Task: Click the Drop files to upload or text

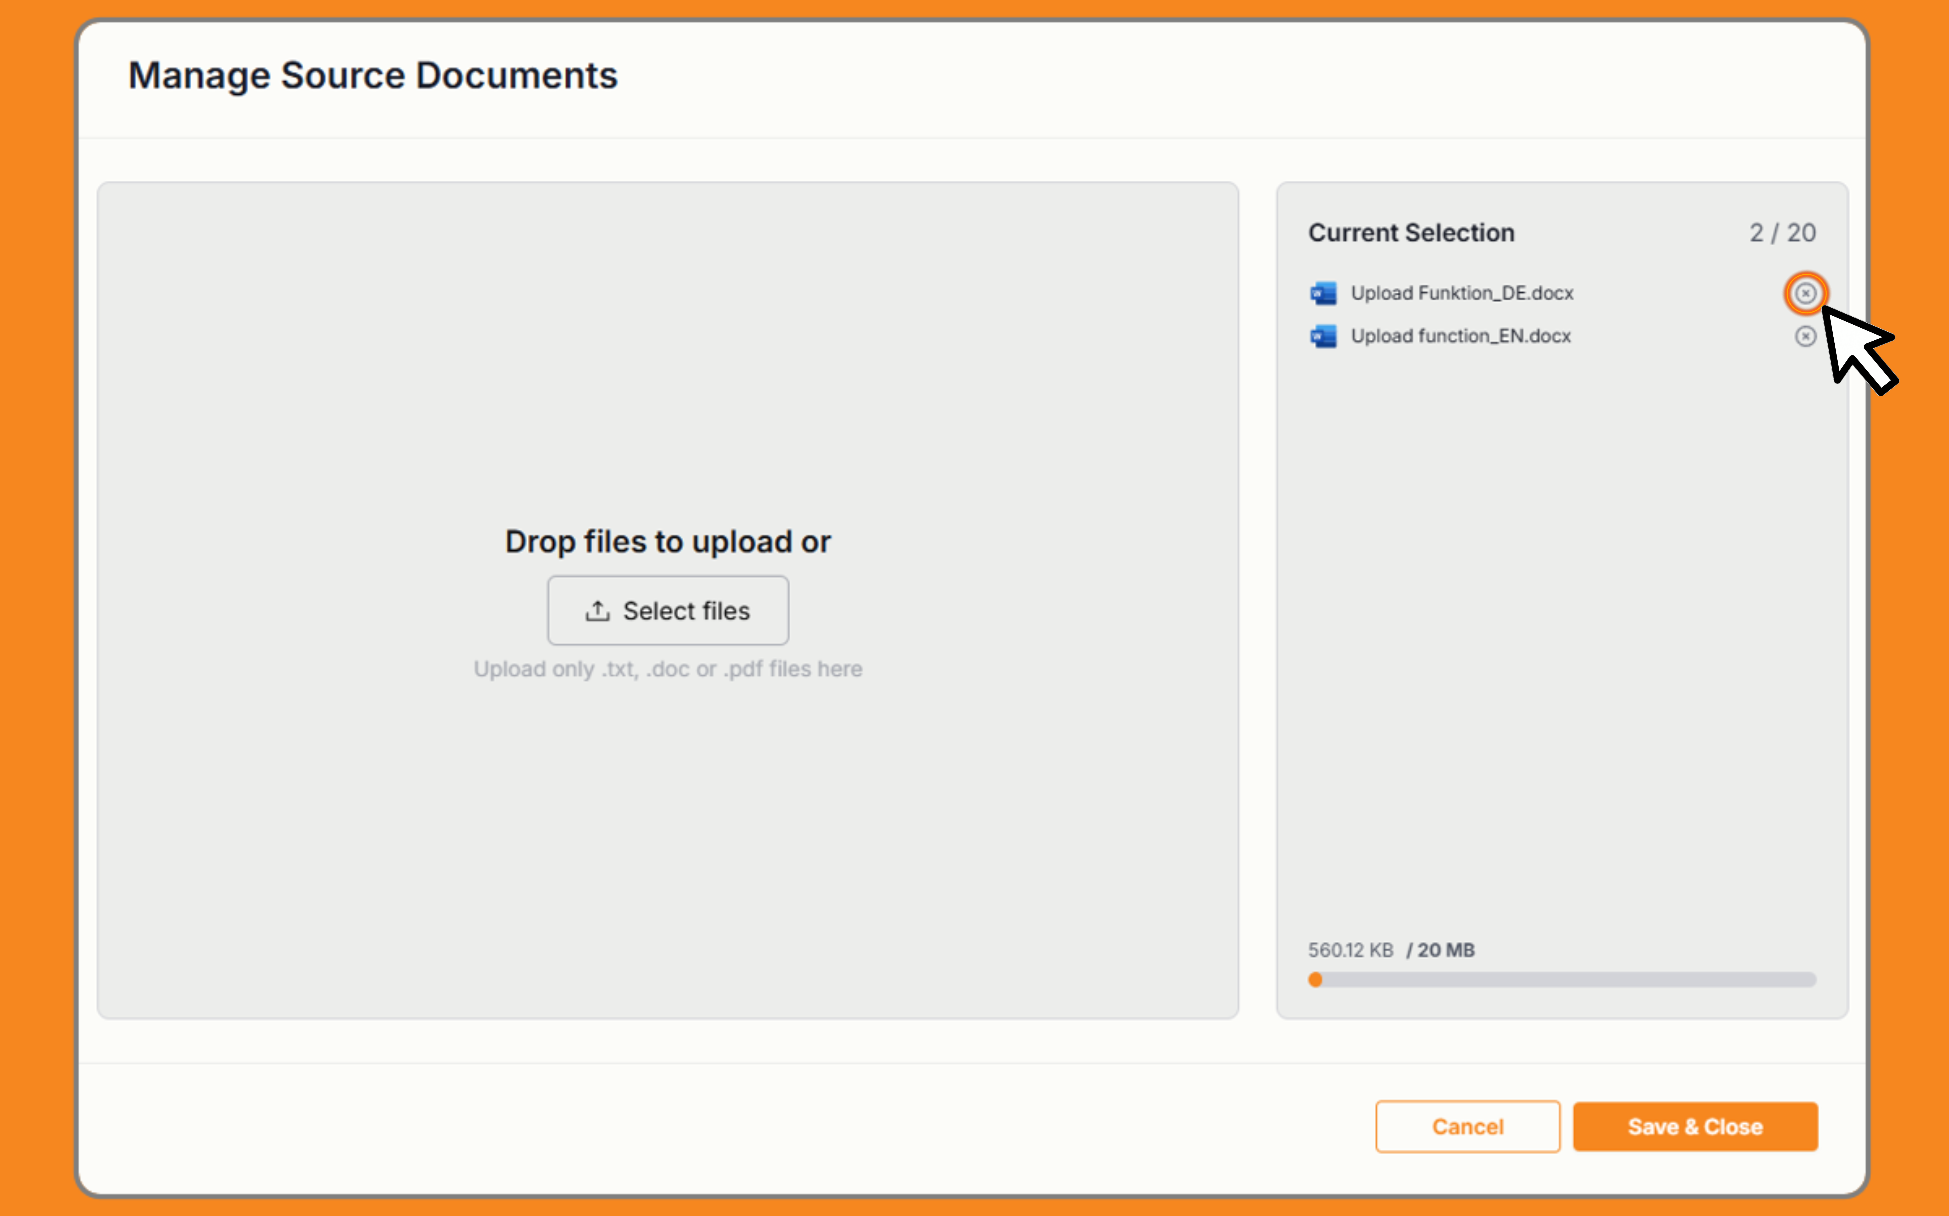Action: [668, 541]
